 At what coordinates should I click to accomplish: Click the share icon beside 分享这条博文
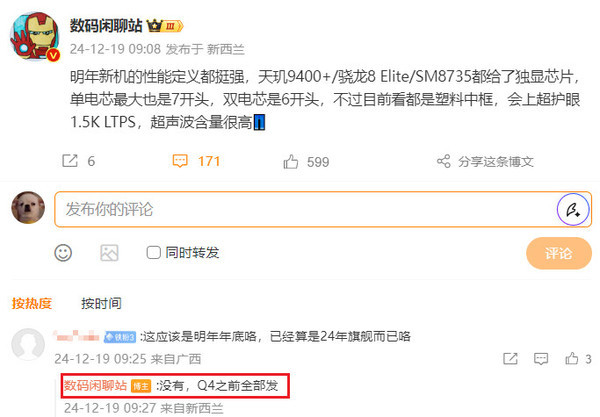click(443, 161)
